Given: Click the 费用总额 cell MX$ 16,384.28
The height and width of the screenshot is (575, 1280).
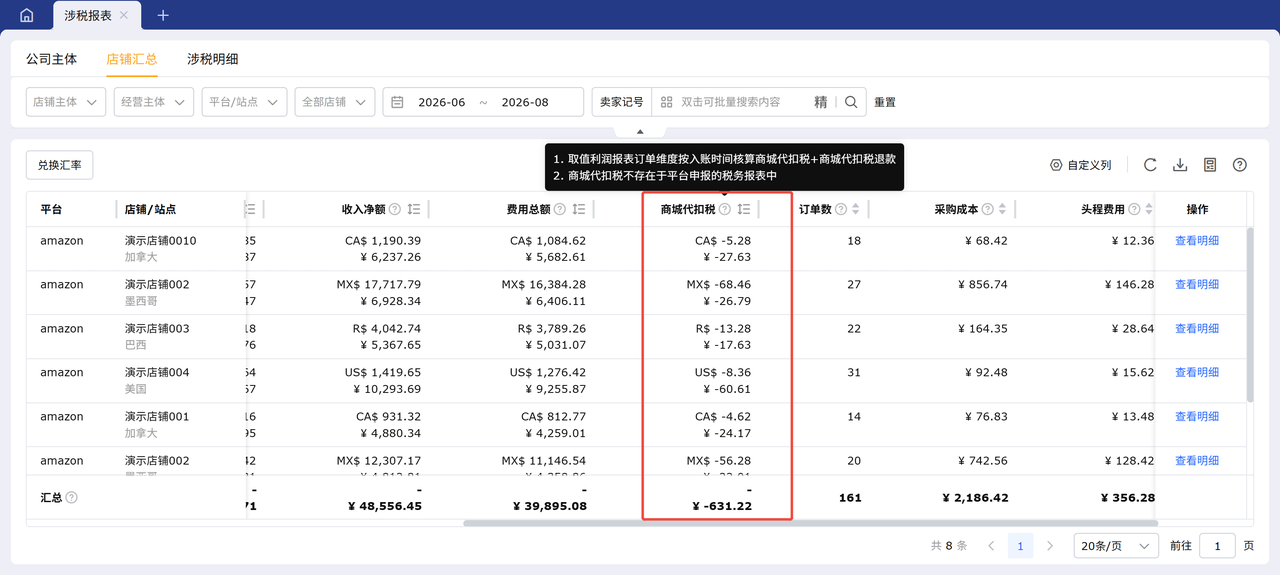Looking at the screenshot, I should (x=544, y=285).
